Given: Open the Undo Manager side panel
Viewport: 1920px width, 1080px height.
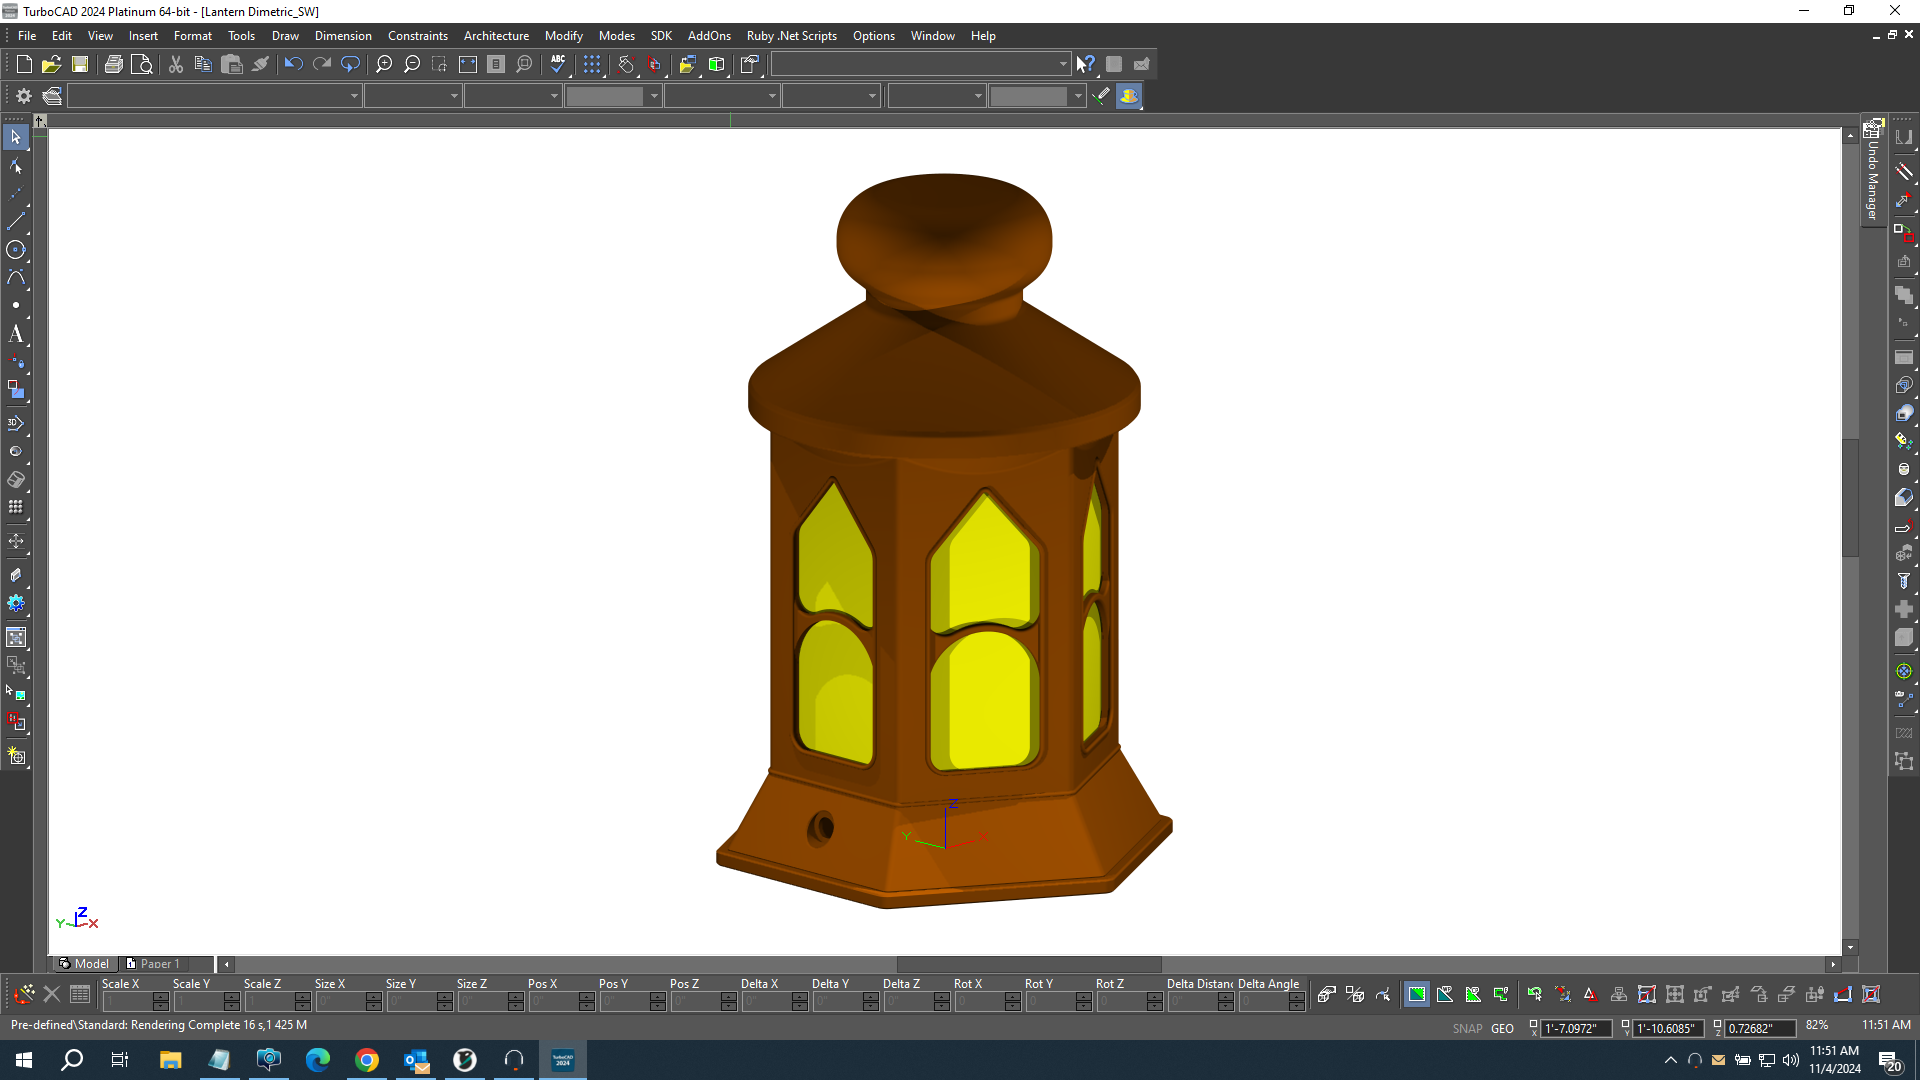Looking at the screenshot, I should [1873, 171].
